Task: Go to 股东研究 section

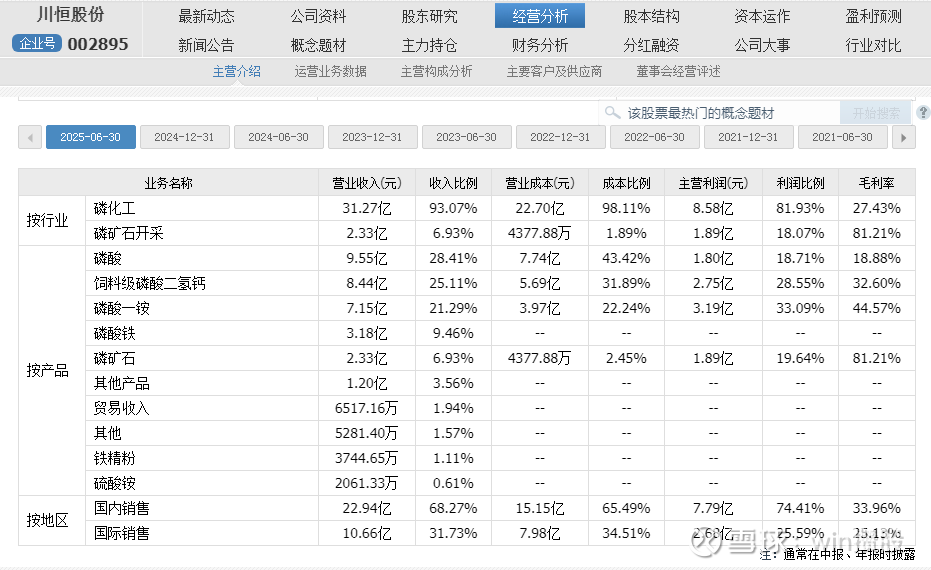Action: click(429, 16)
